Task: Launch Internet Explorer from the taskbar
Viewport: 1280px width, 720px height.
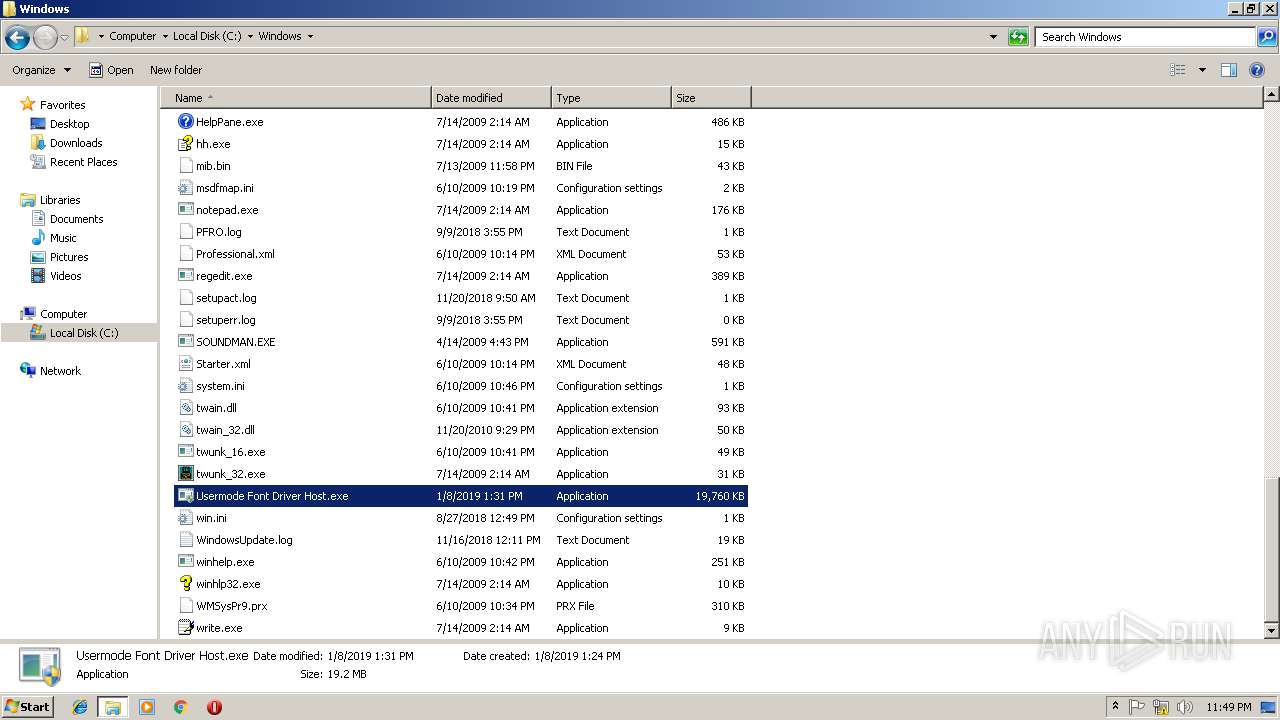Action: [x=80, y=707]
